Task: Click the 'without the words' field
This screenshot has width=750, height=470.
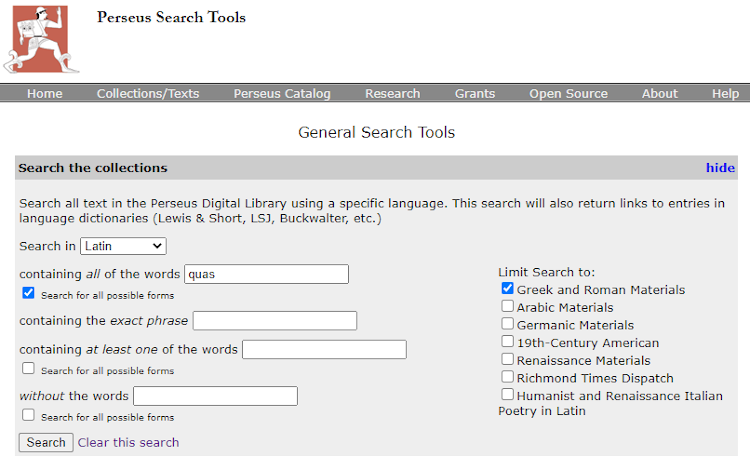Action: tap(215, 396)
